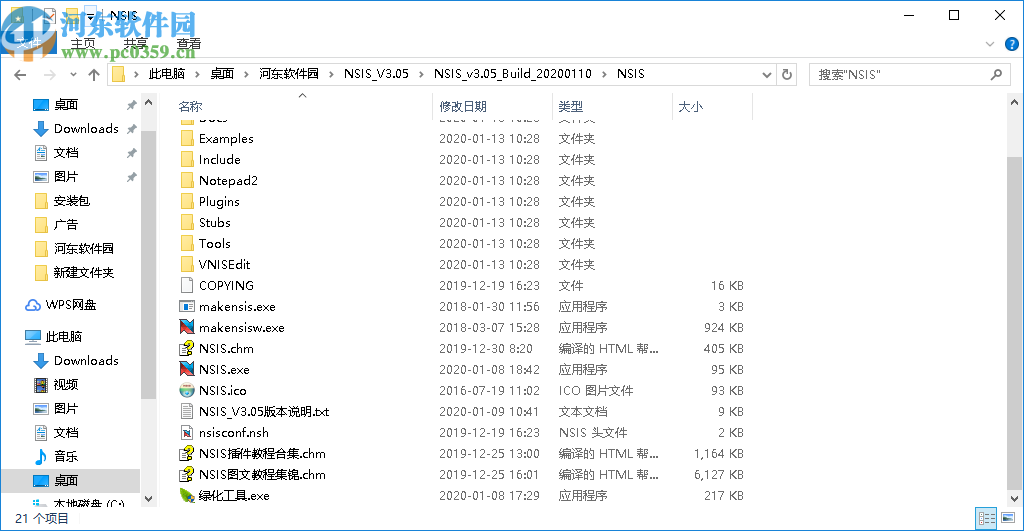The image size is (1024, 531).
Task: Navigate to 河东软件园 in the breadcrumb
Action: coord(289,74)
